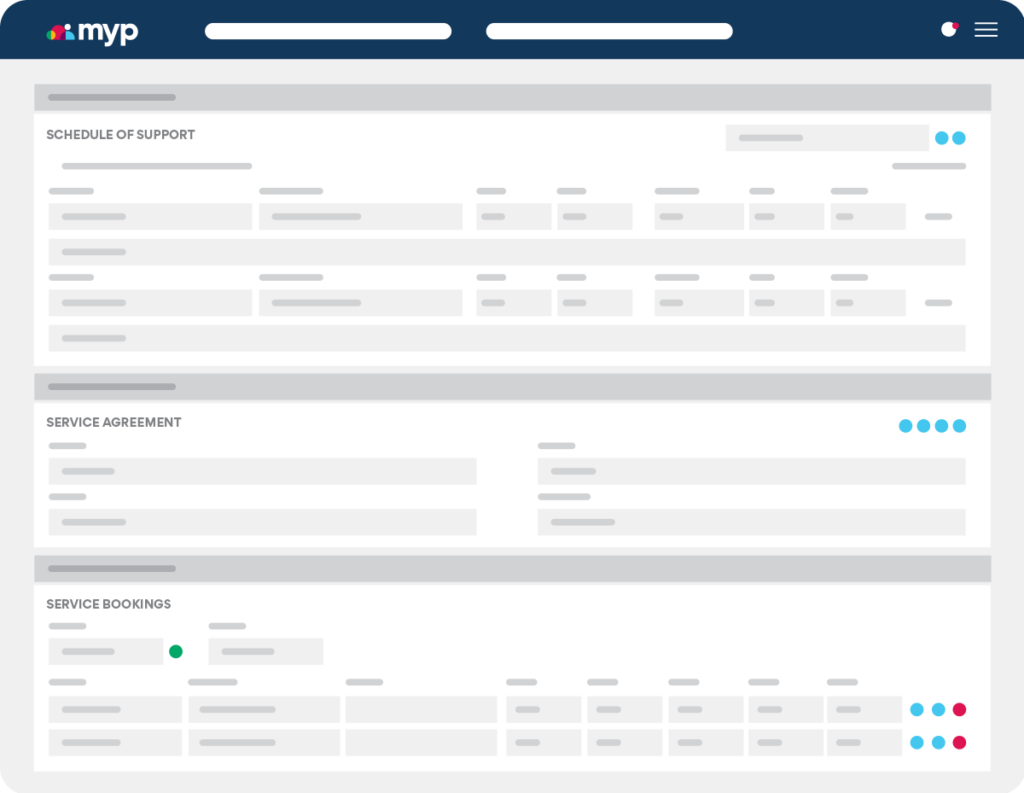Screen dimensions: 1024x793
Task: Toggle the first blue icon on the top booking row
Action: tap(917, 710)
